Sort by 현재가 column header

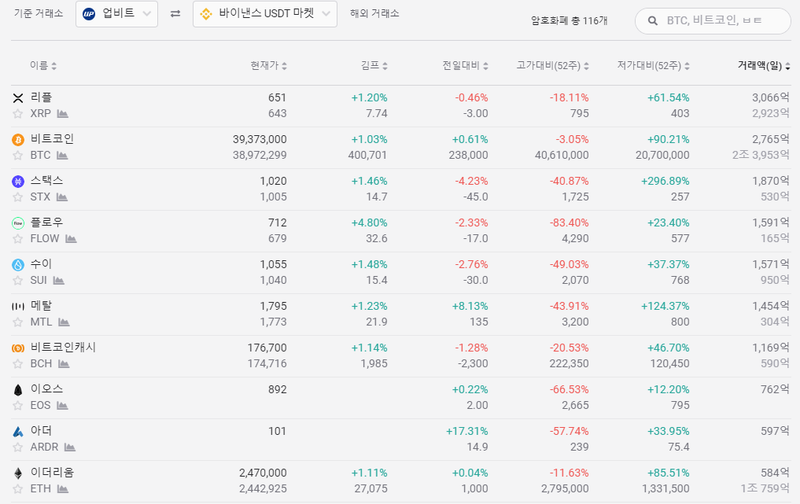click(x=268, y=65)
